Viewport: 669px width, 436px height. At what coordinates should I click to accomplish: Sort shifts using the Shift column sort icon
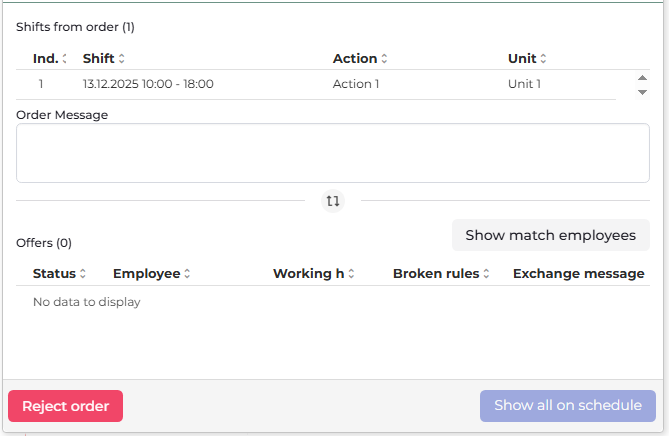coord(122,59)
